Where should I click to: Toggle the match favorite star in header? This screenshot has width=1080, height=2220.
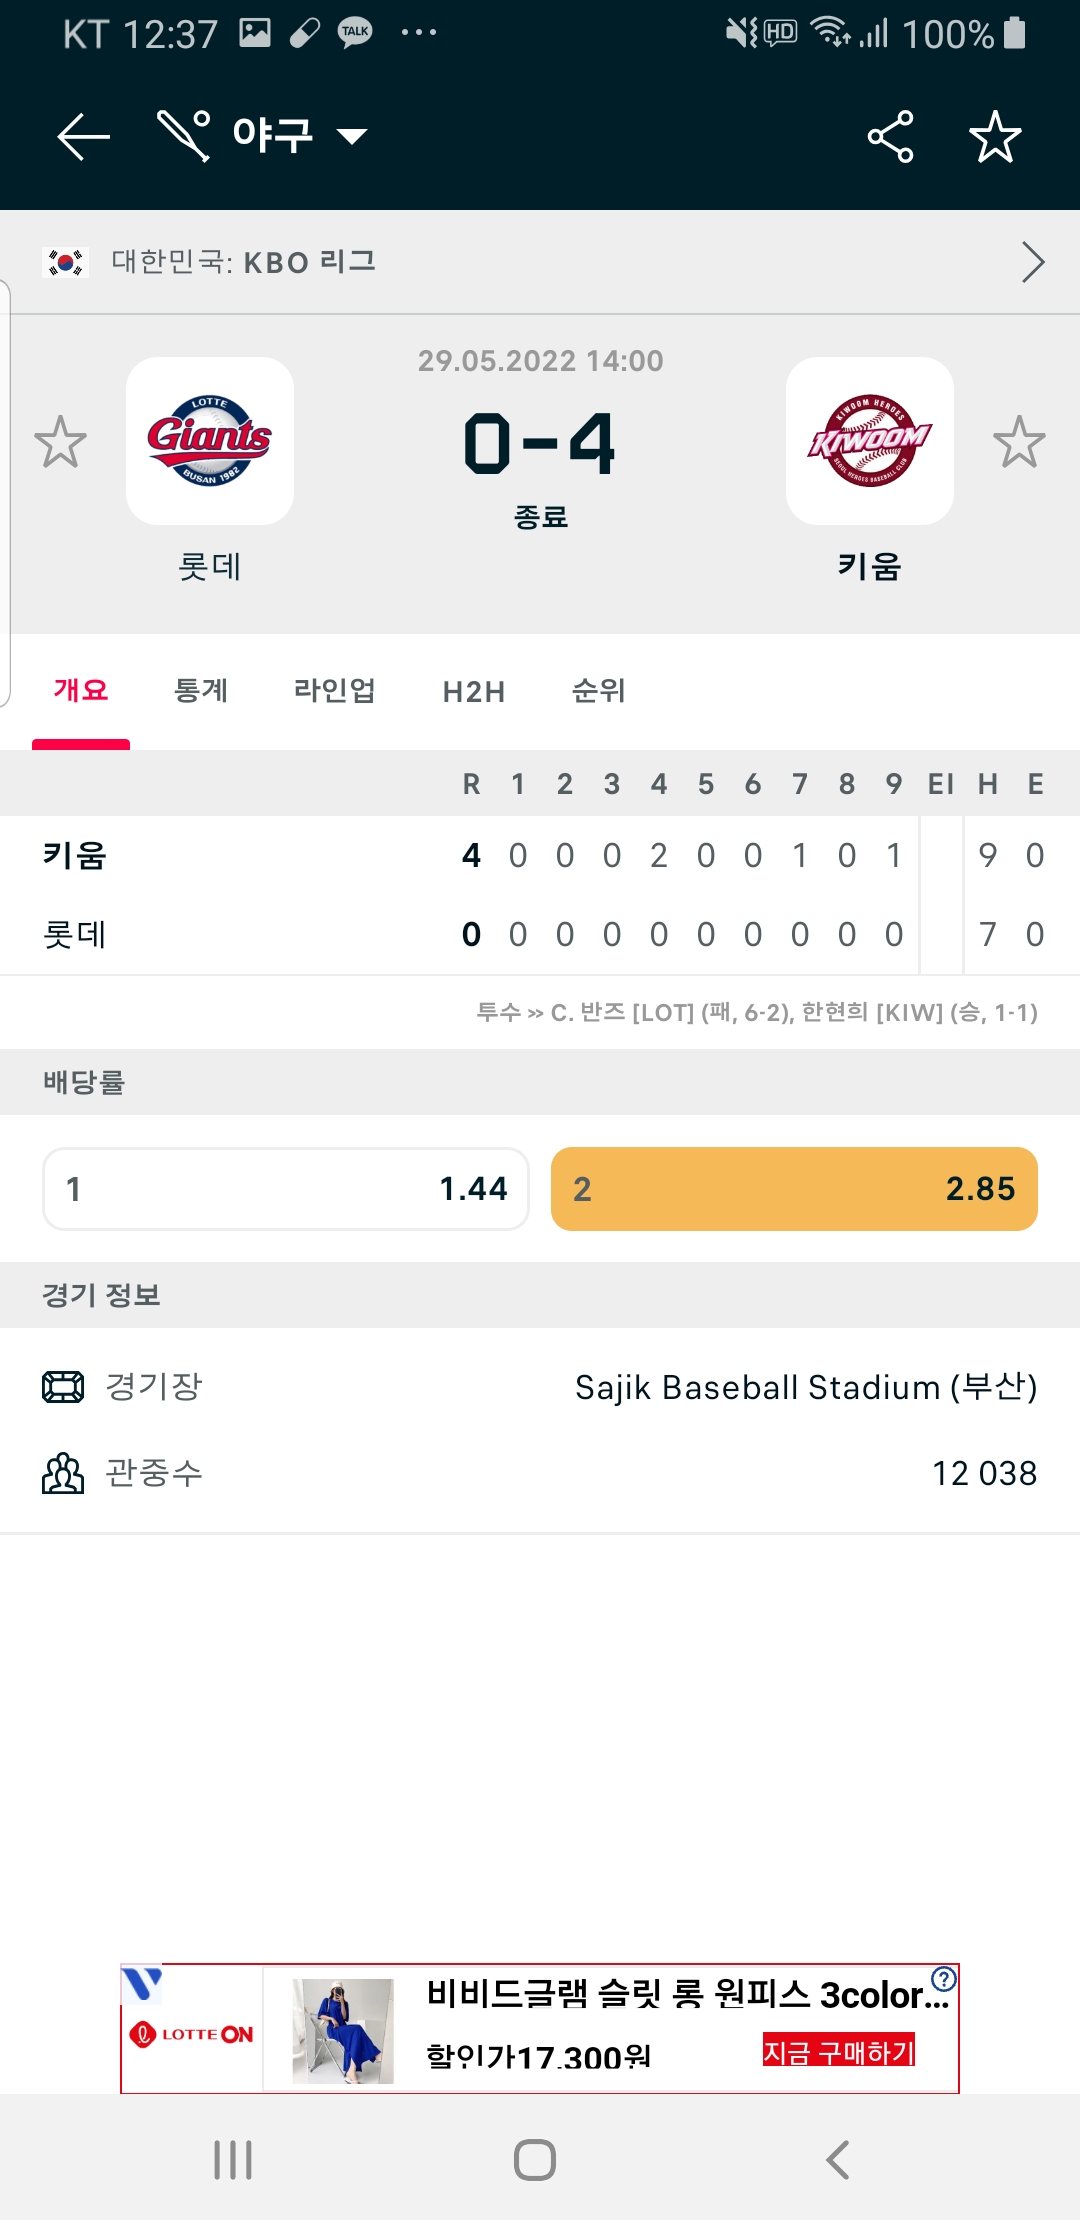click(x=995, y=136)
